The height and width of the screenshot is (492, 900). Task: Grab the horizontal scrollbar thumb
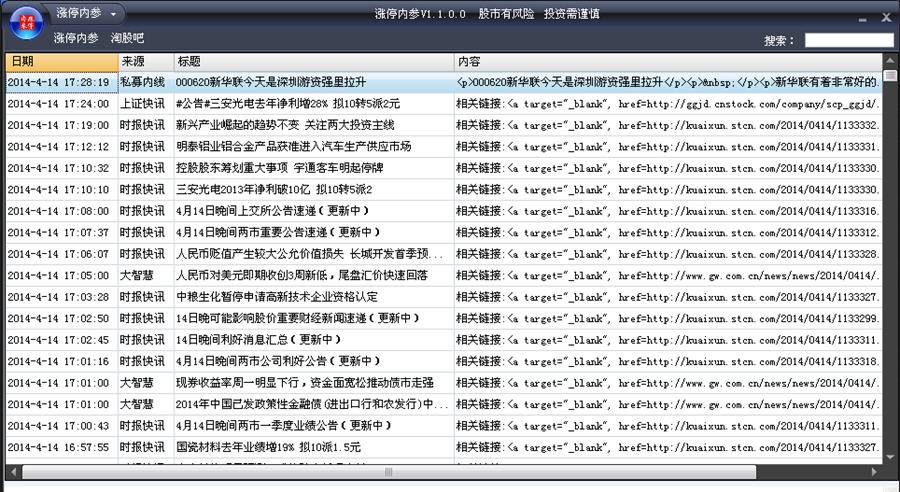(x=389, y=472)
